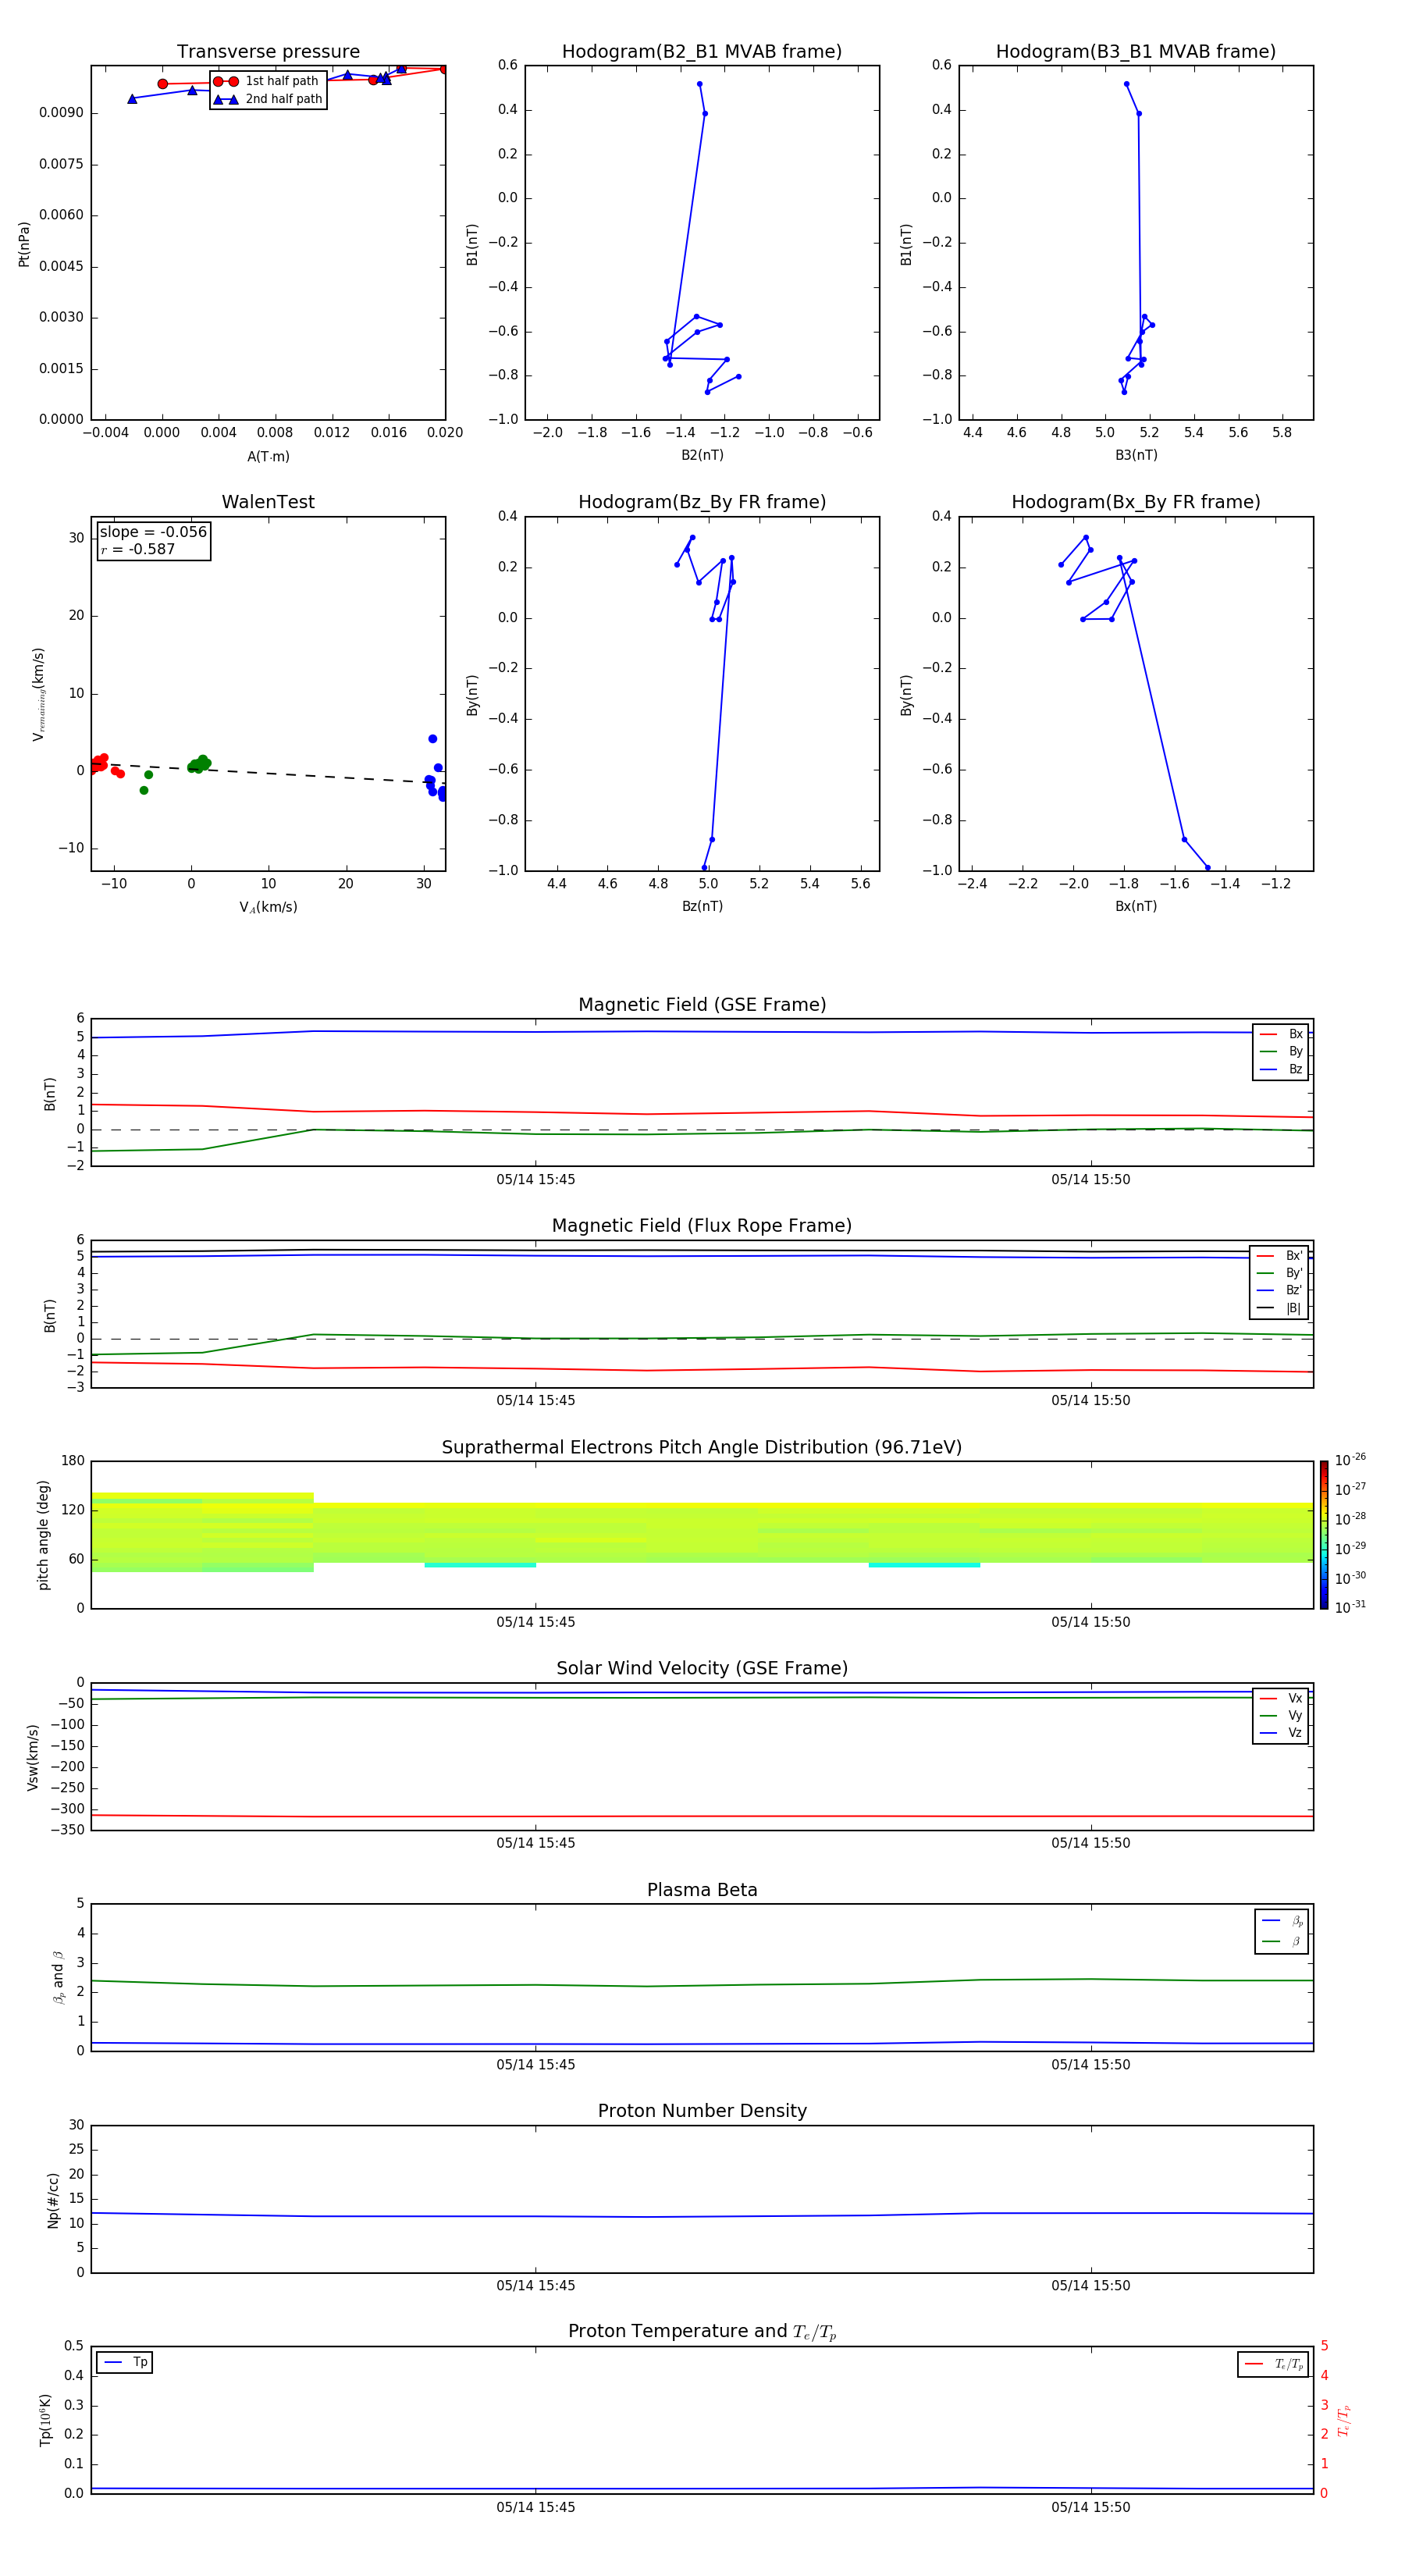Select the "r = -0.587" annotation

click(137, 549)
